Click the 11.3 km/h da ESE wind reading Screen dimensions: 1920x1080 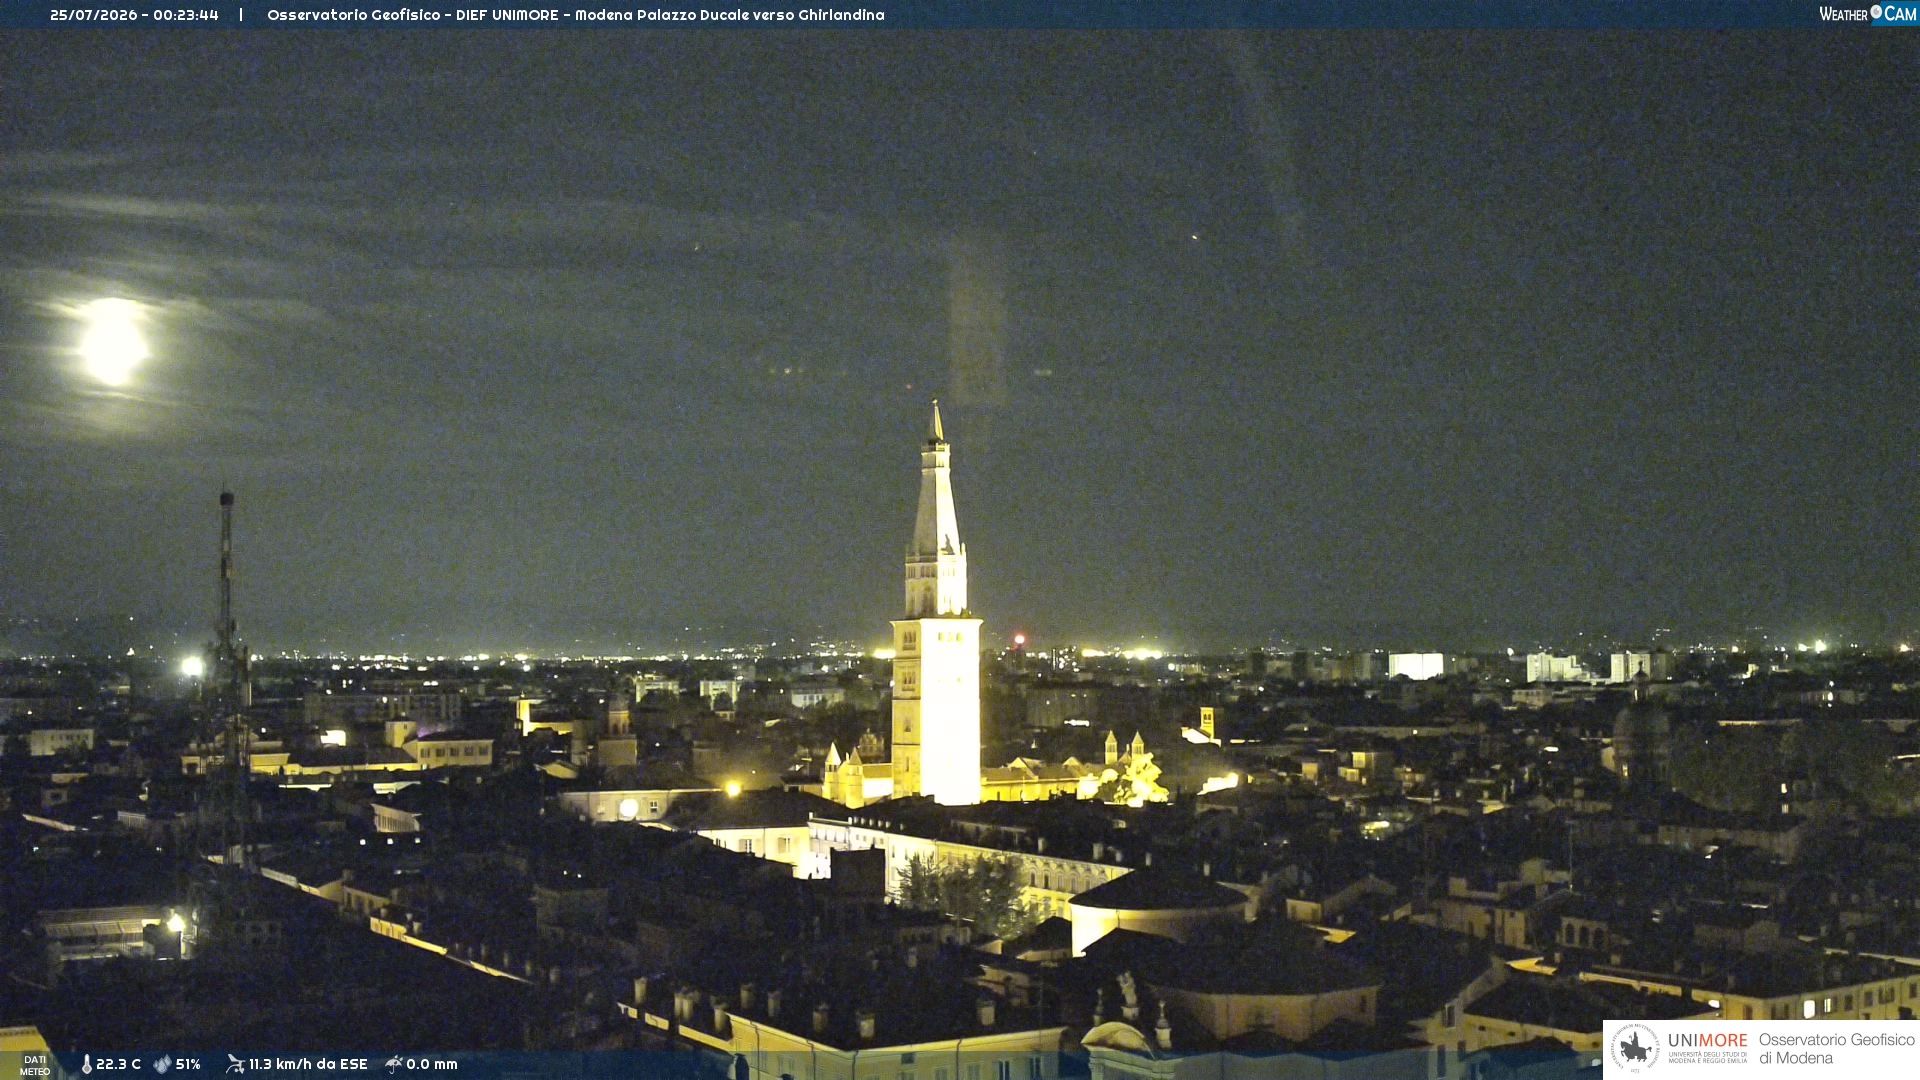pos(308,1064)
